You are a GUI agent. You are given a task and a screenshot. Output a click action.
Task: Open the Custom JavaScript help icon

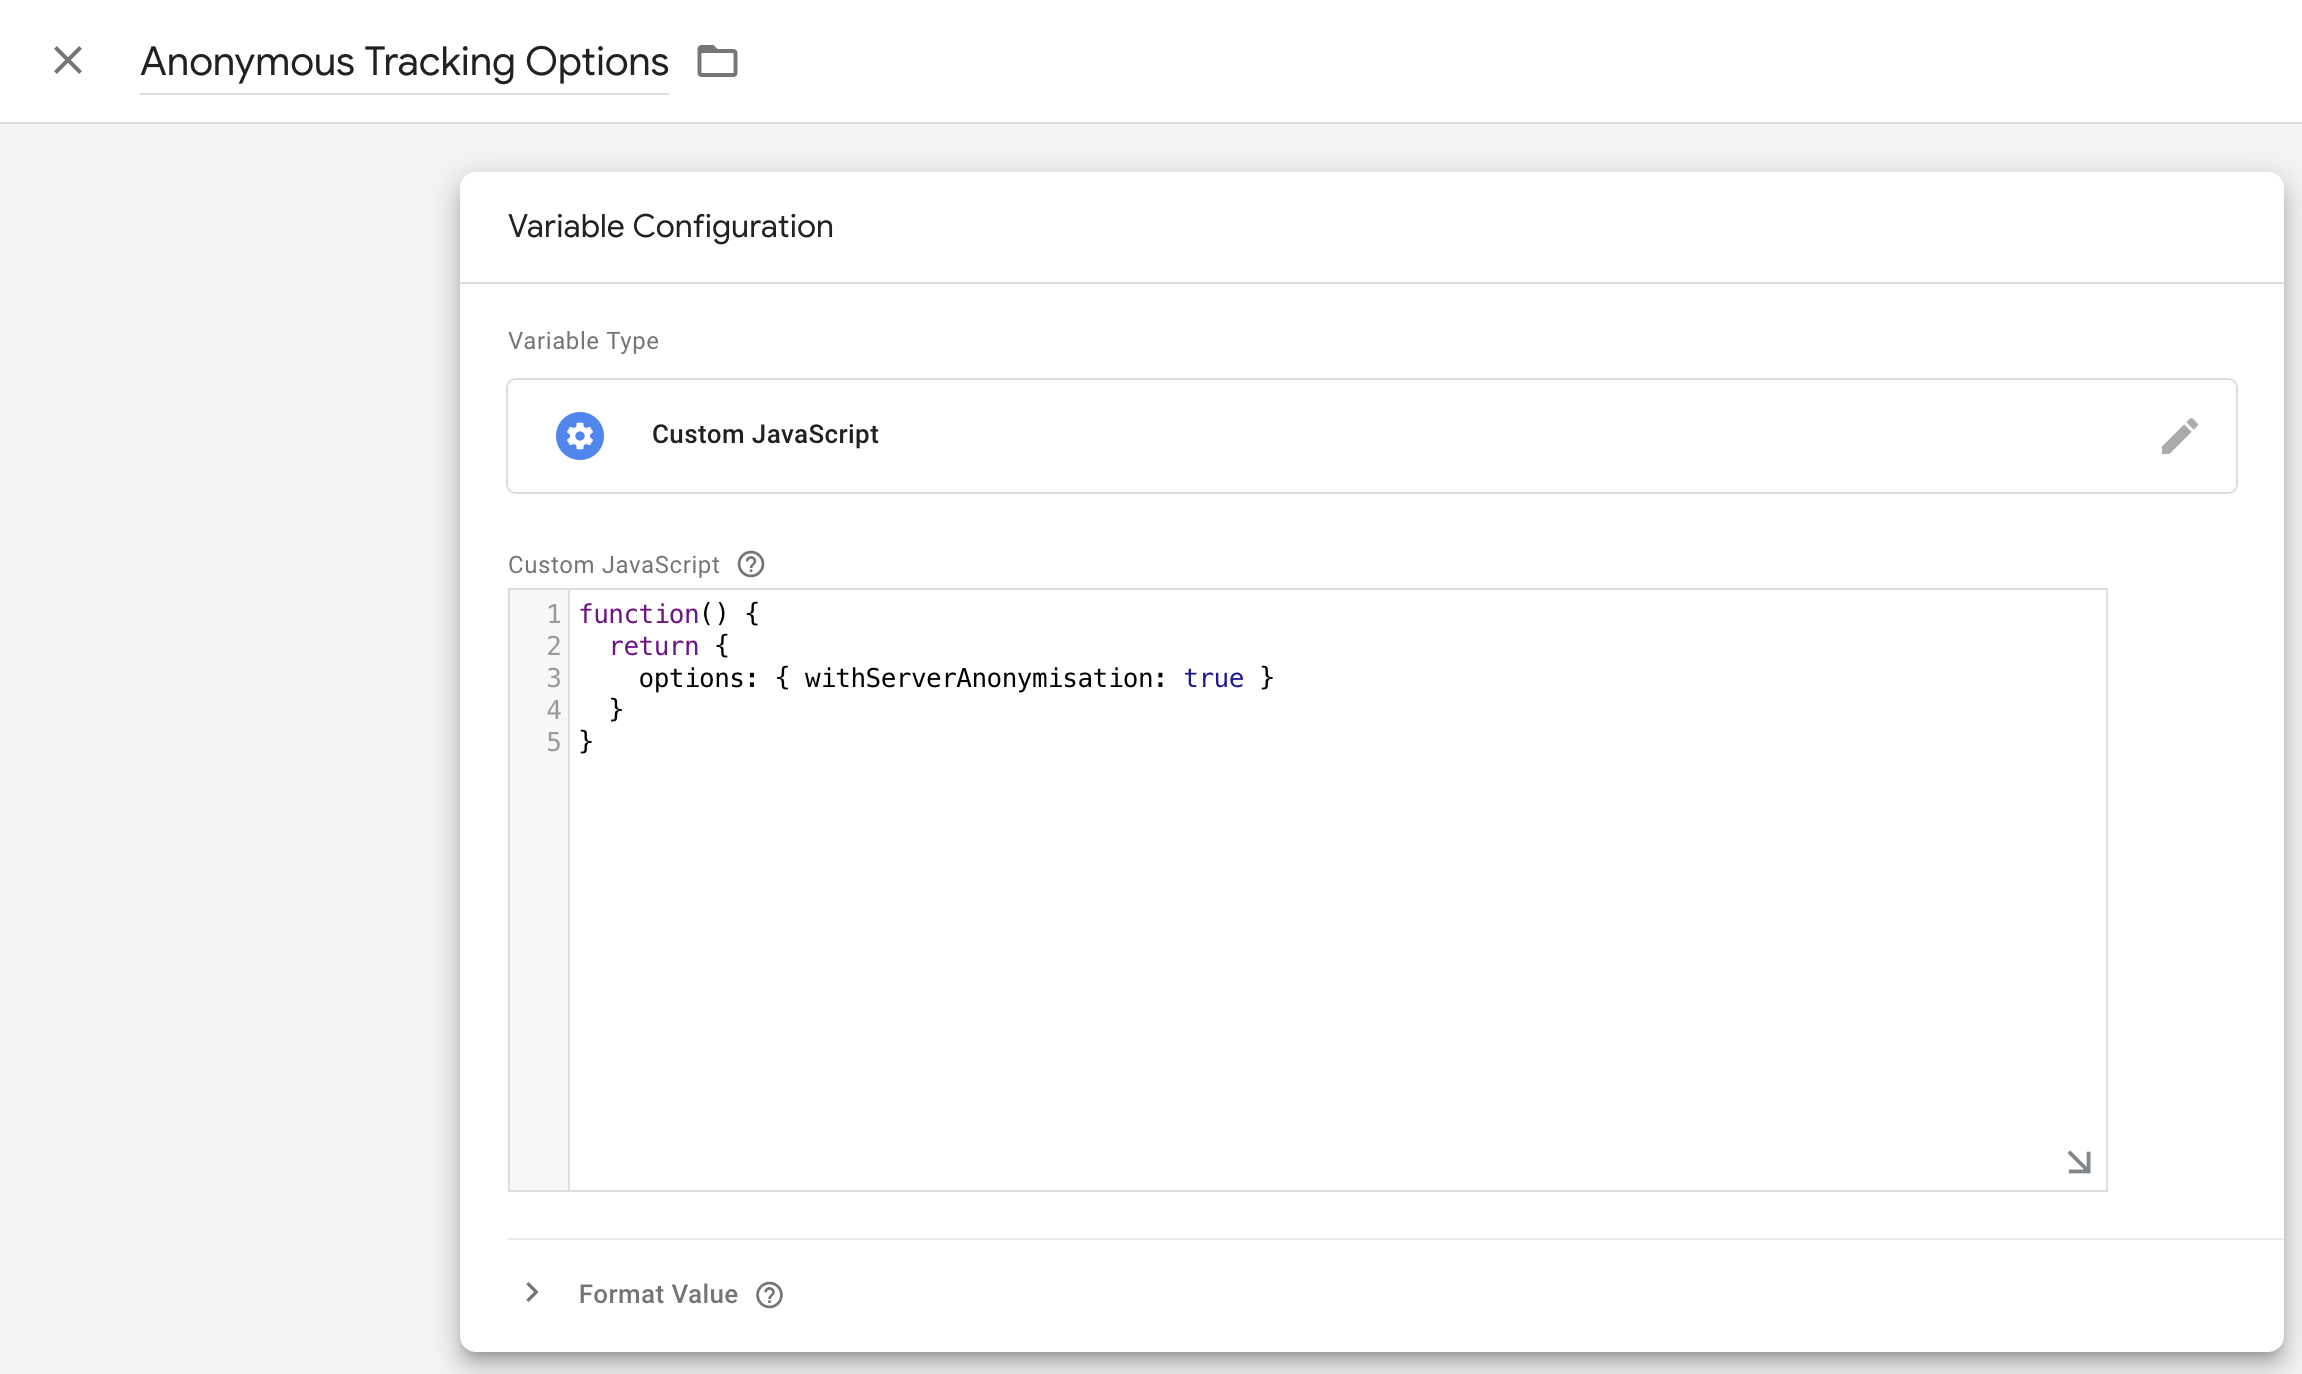pos(750,564)
